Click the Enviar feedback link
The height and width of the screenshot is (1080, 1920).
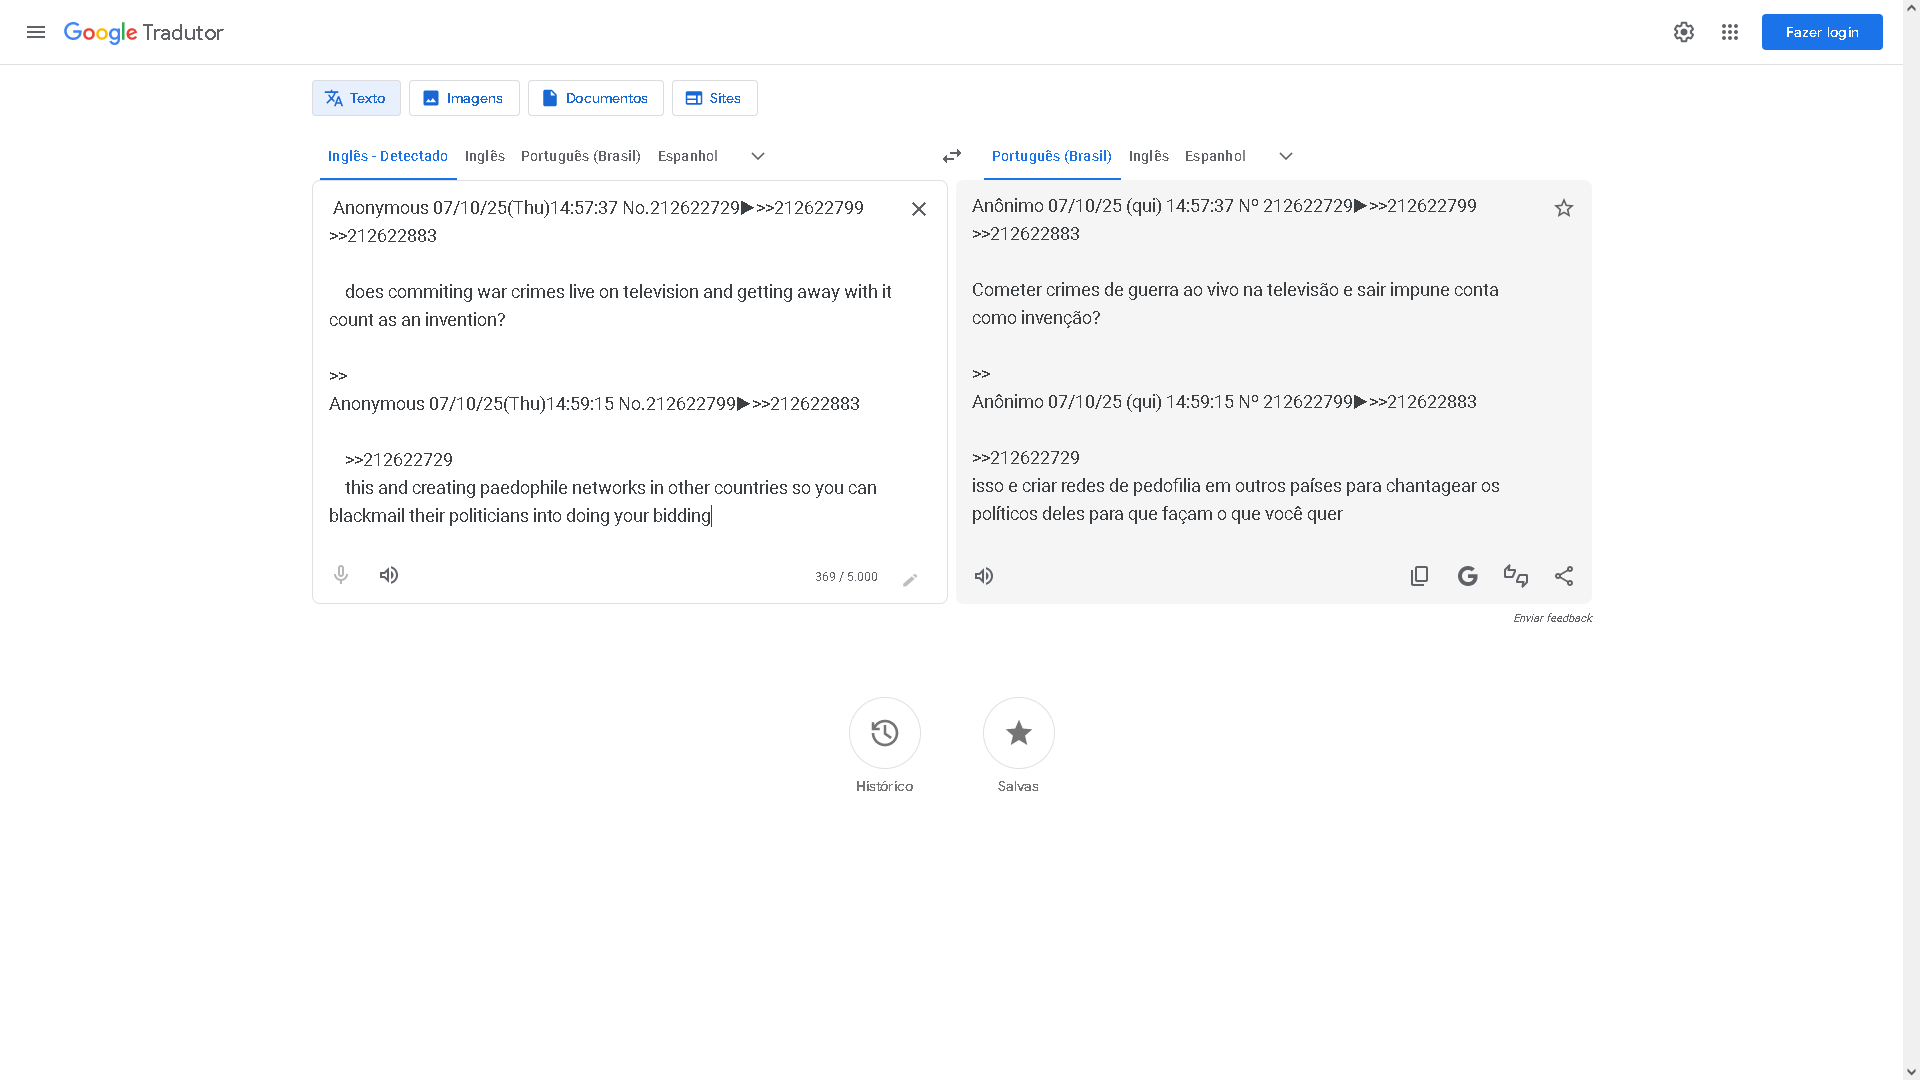tap(1552, 618)
